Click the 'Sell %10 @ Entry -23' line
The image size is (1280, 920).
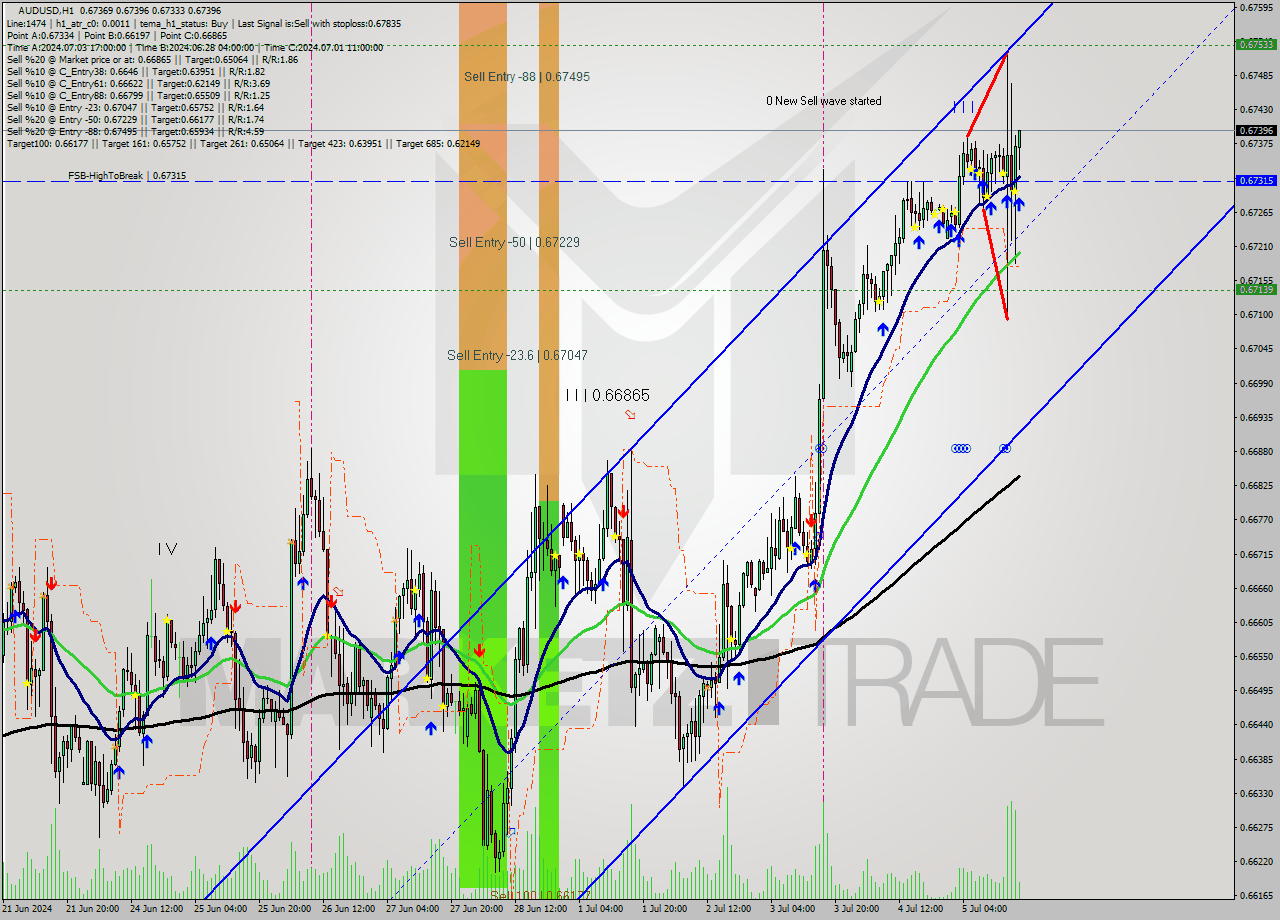(x=135, y=107)
